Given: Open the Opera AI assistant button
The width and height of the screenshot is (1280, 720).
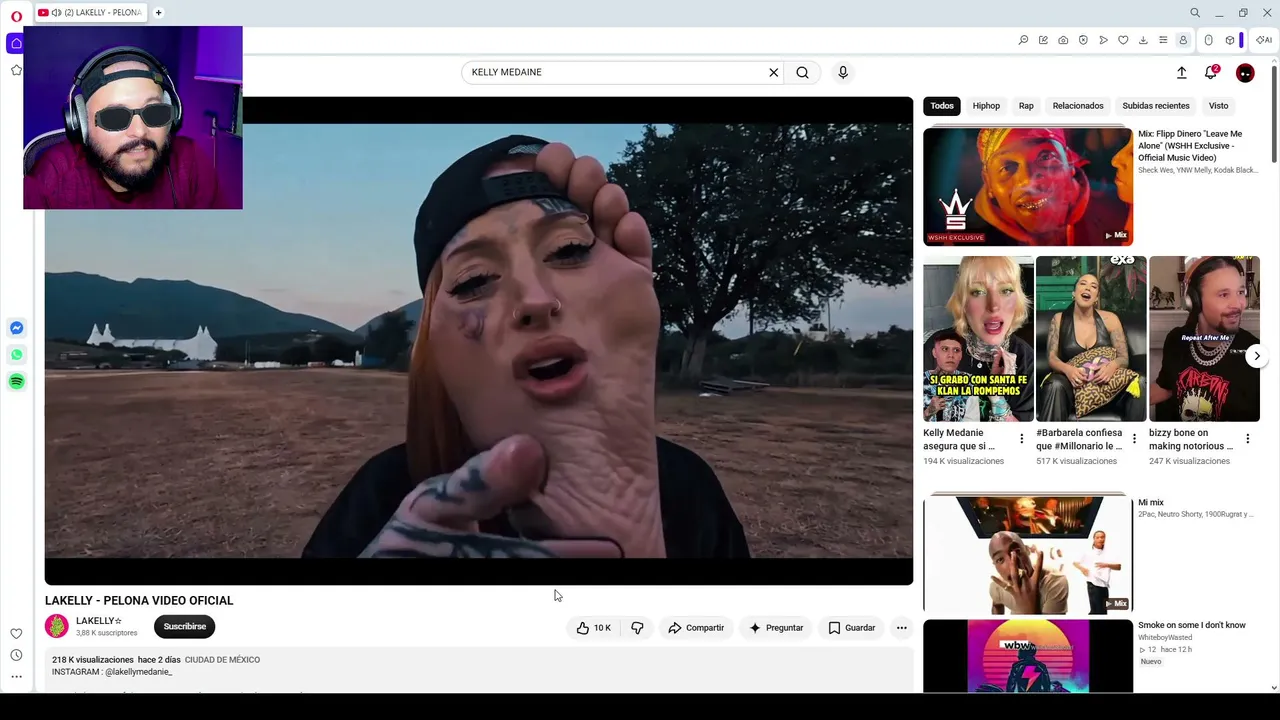Looking at the screenshot, I should 1264,40.
